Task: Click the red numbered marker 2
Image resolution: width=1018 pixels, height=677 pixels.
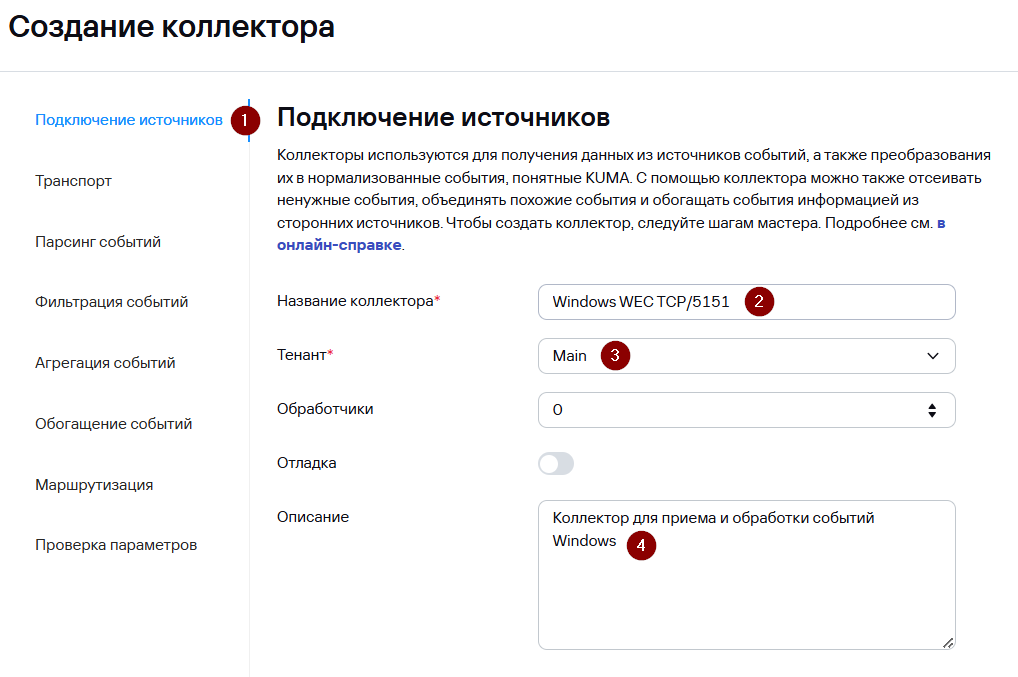Action: (760, 301)
